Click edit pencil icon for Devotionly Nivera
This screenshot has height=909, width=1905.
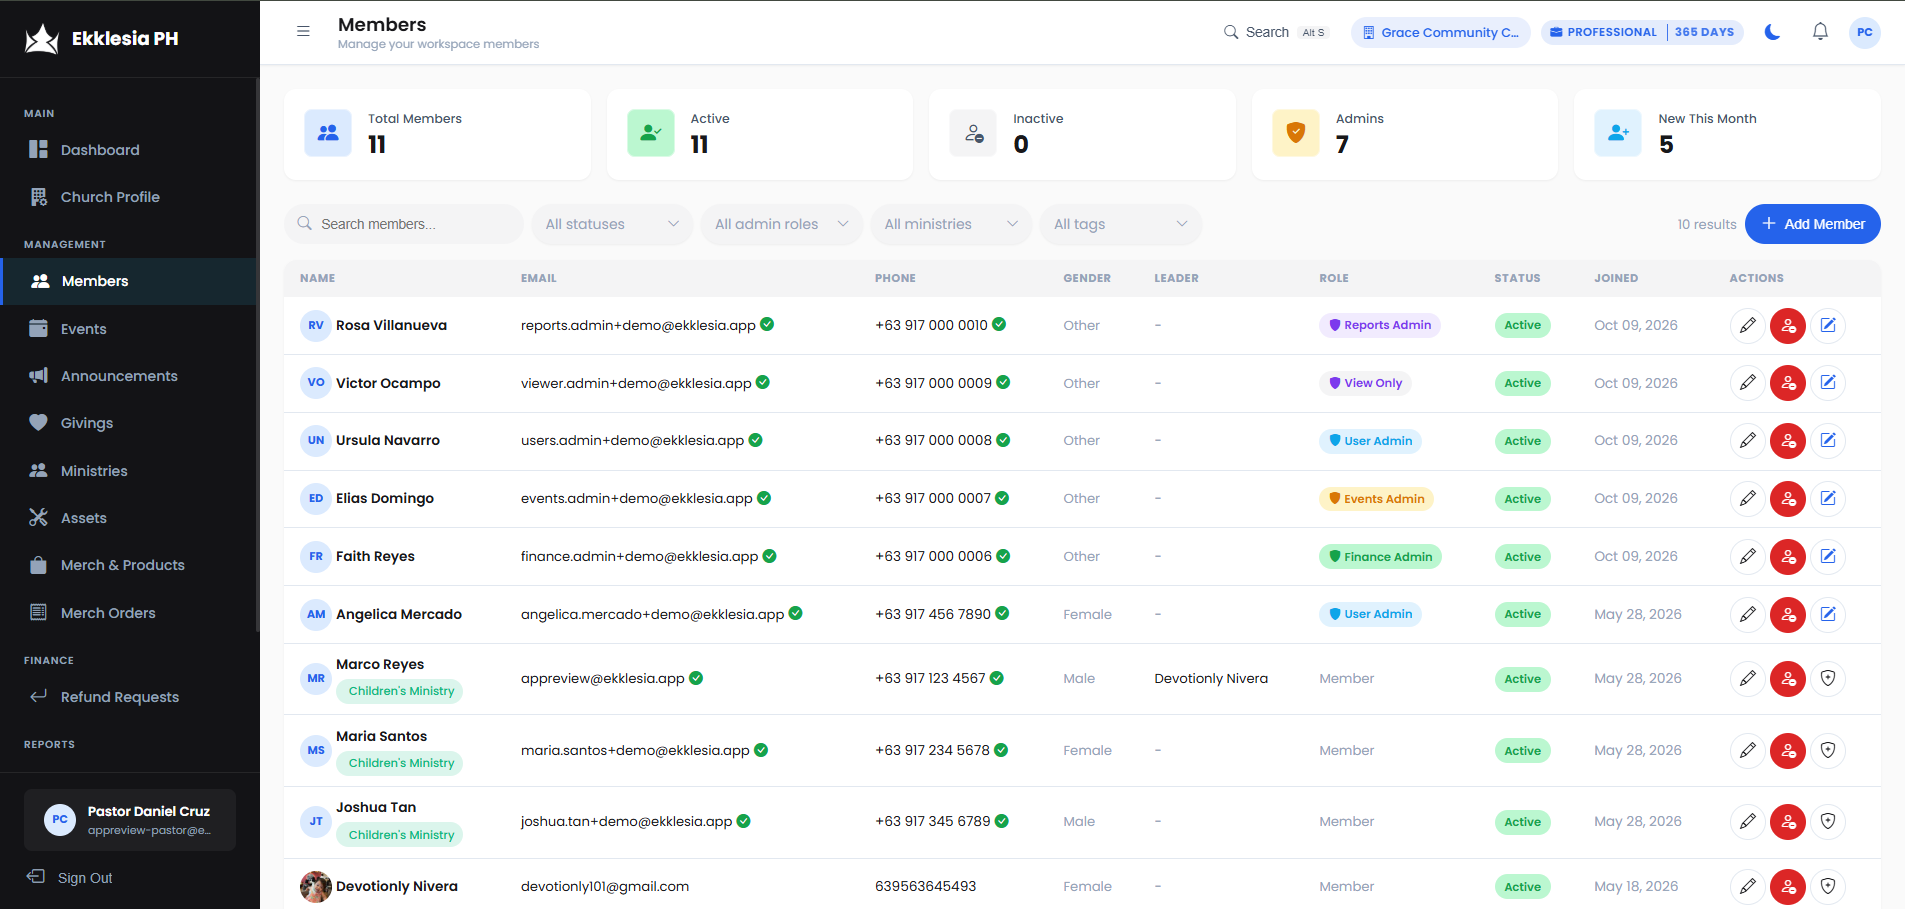(x=1748, y=886)
